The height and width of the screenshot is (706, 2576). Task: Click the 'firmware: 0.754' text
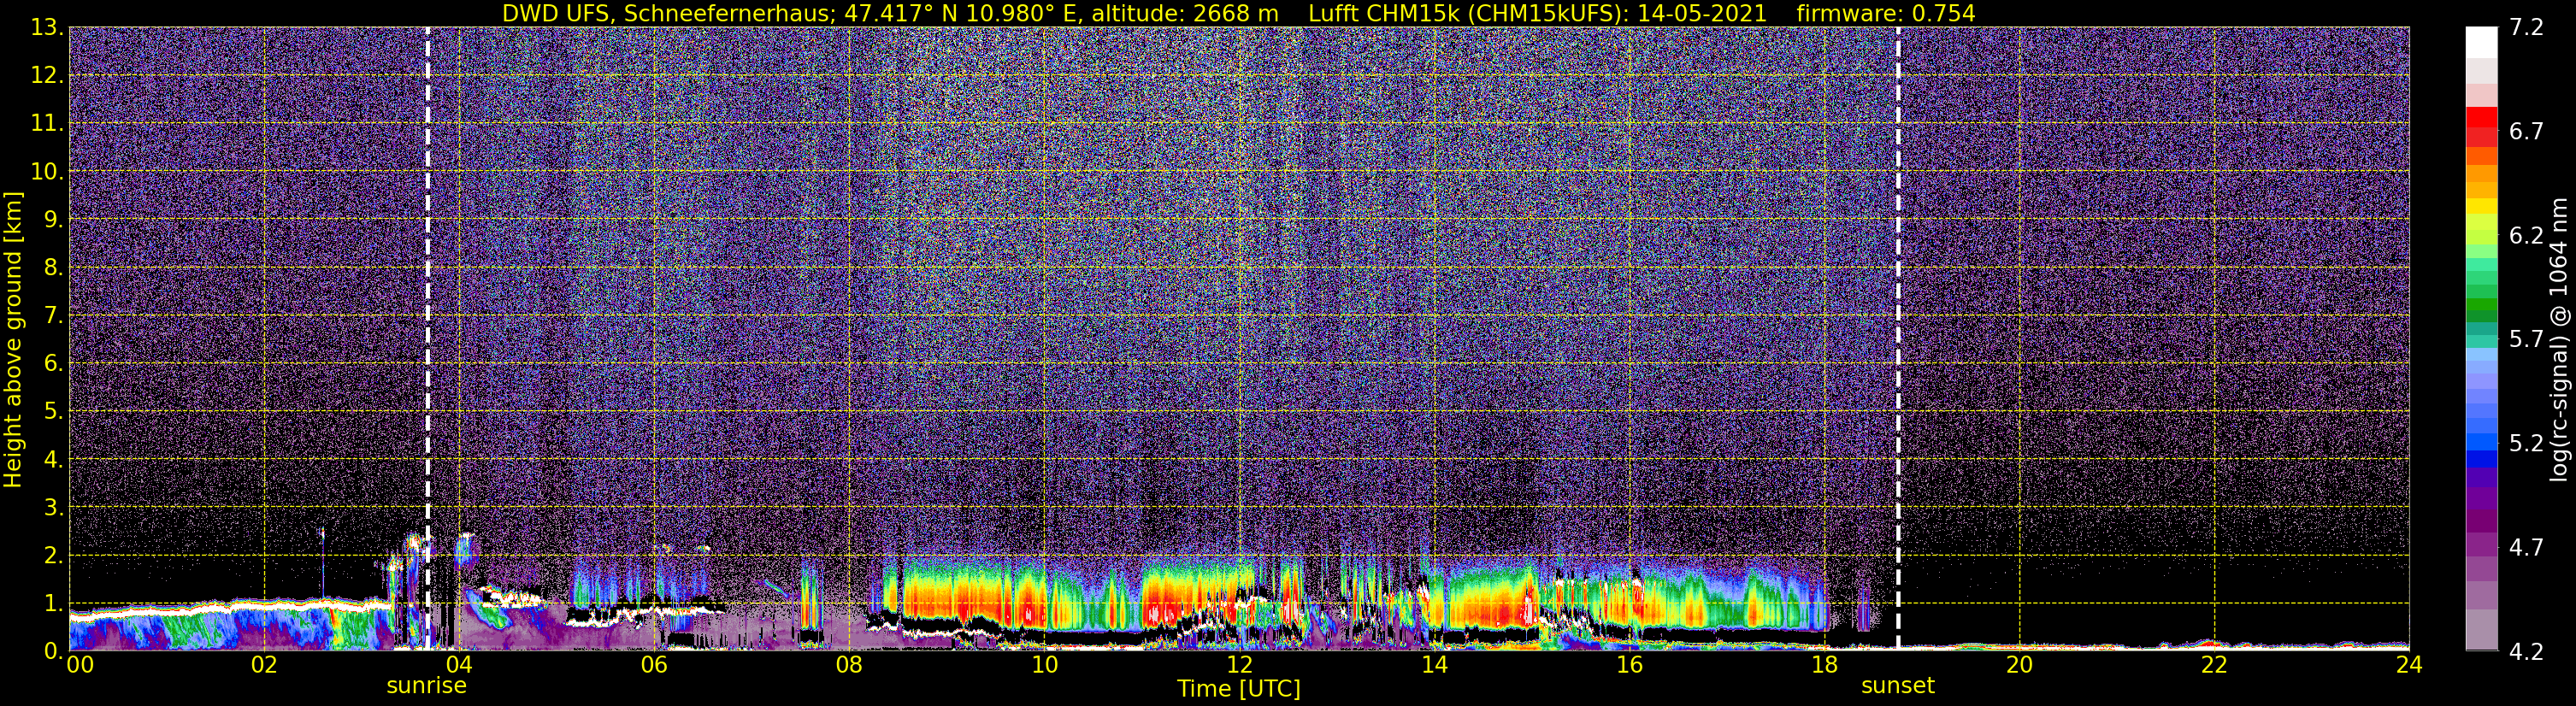[1886, 14]
